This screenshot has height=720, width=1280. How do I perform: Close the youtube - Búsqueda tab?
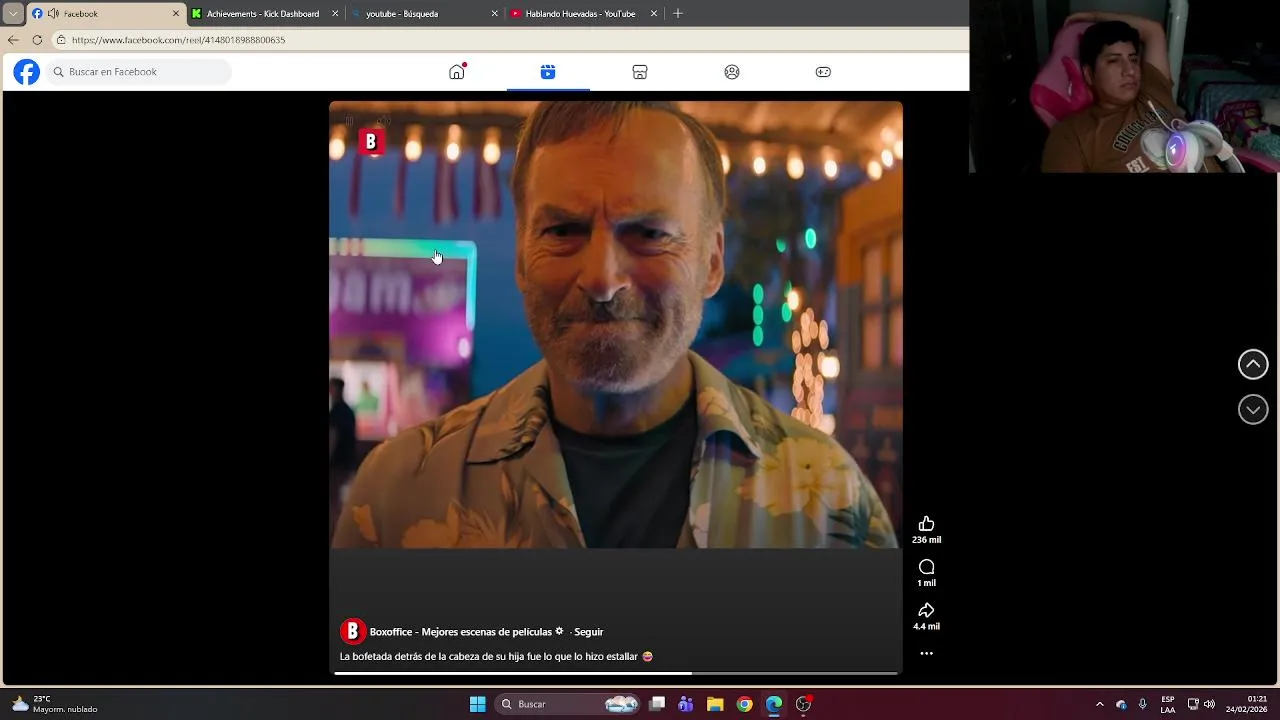[494, 14]
